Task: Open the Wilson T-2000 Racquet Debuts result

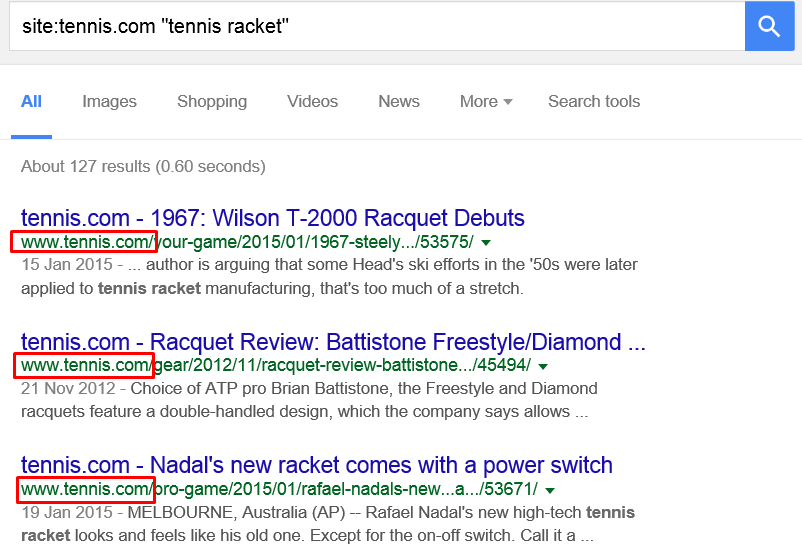Action: point(273,218)
